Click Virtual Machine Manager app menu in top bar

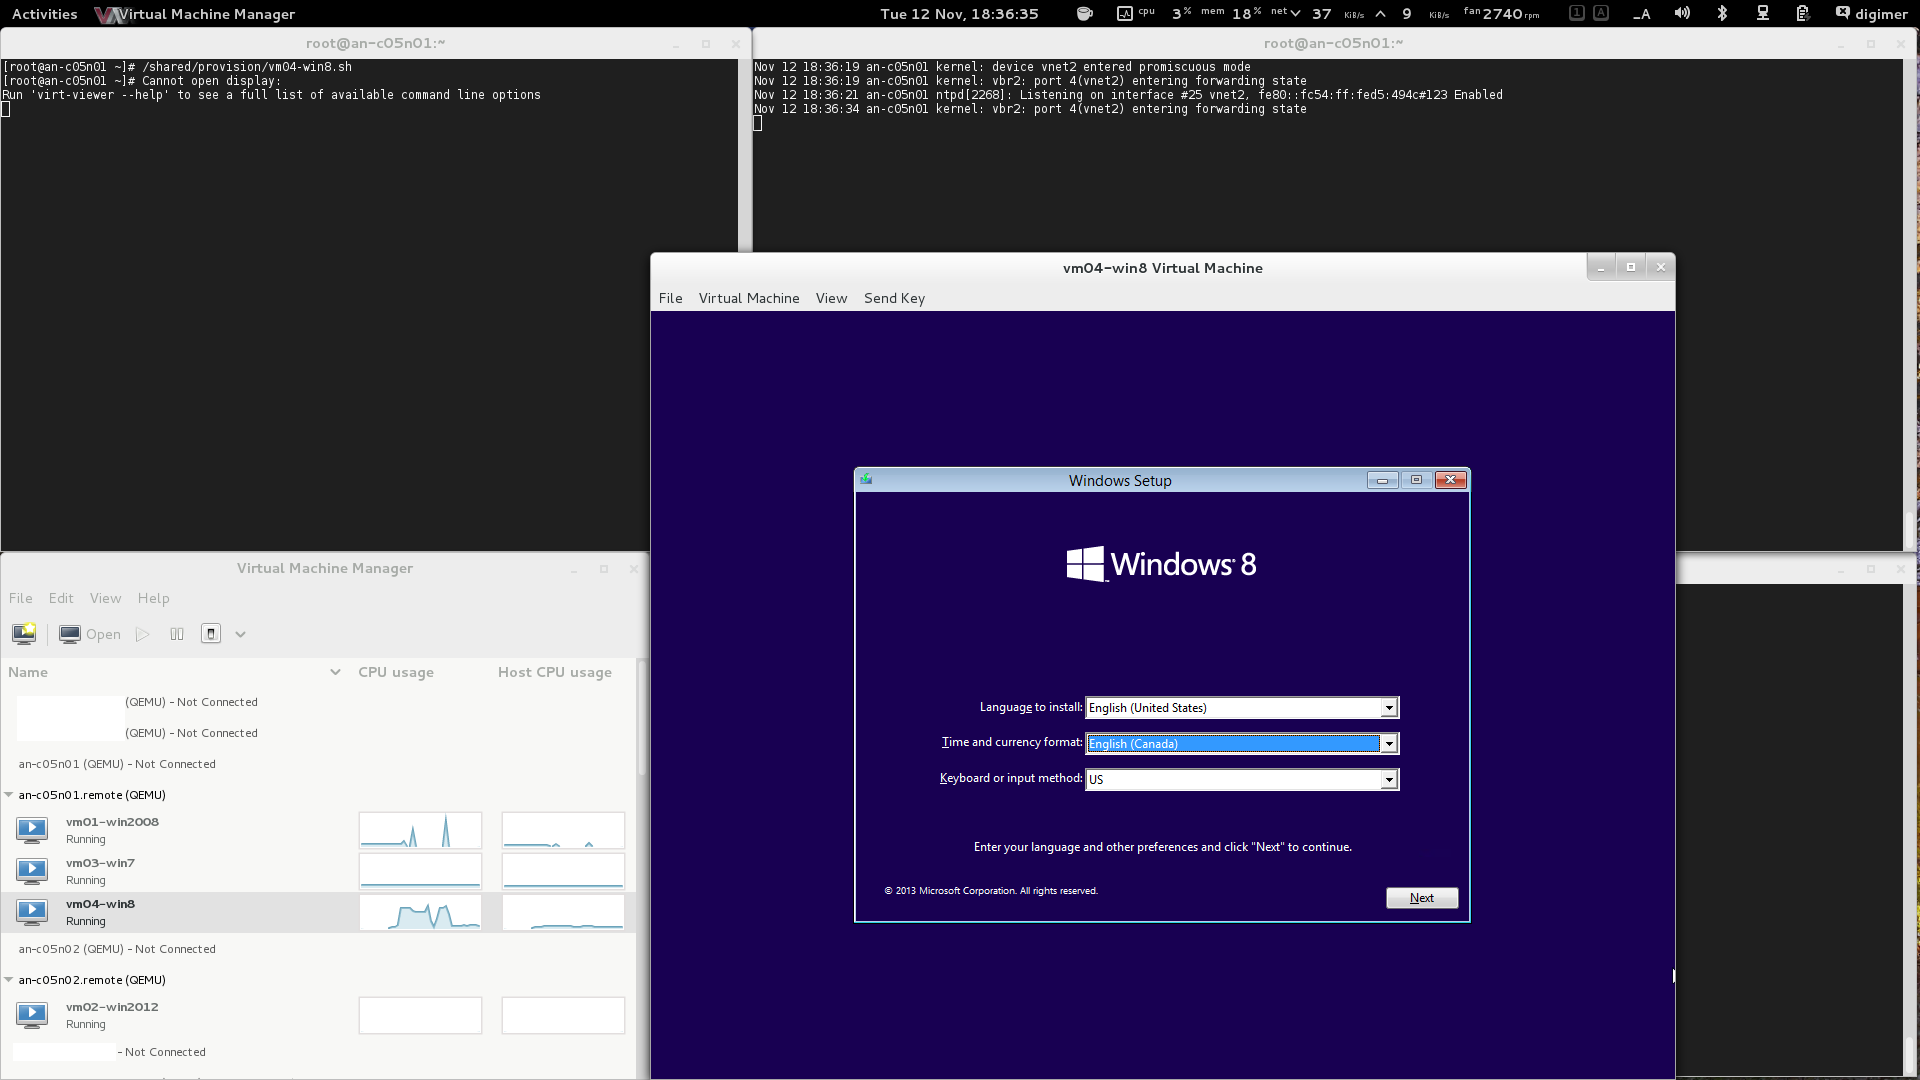tap(195, 14)
